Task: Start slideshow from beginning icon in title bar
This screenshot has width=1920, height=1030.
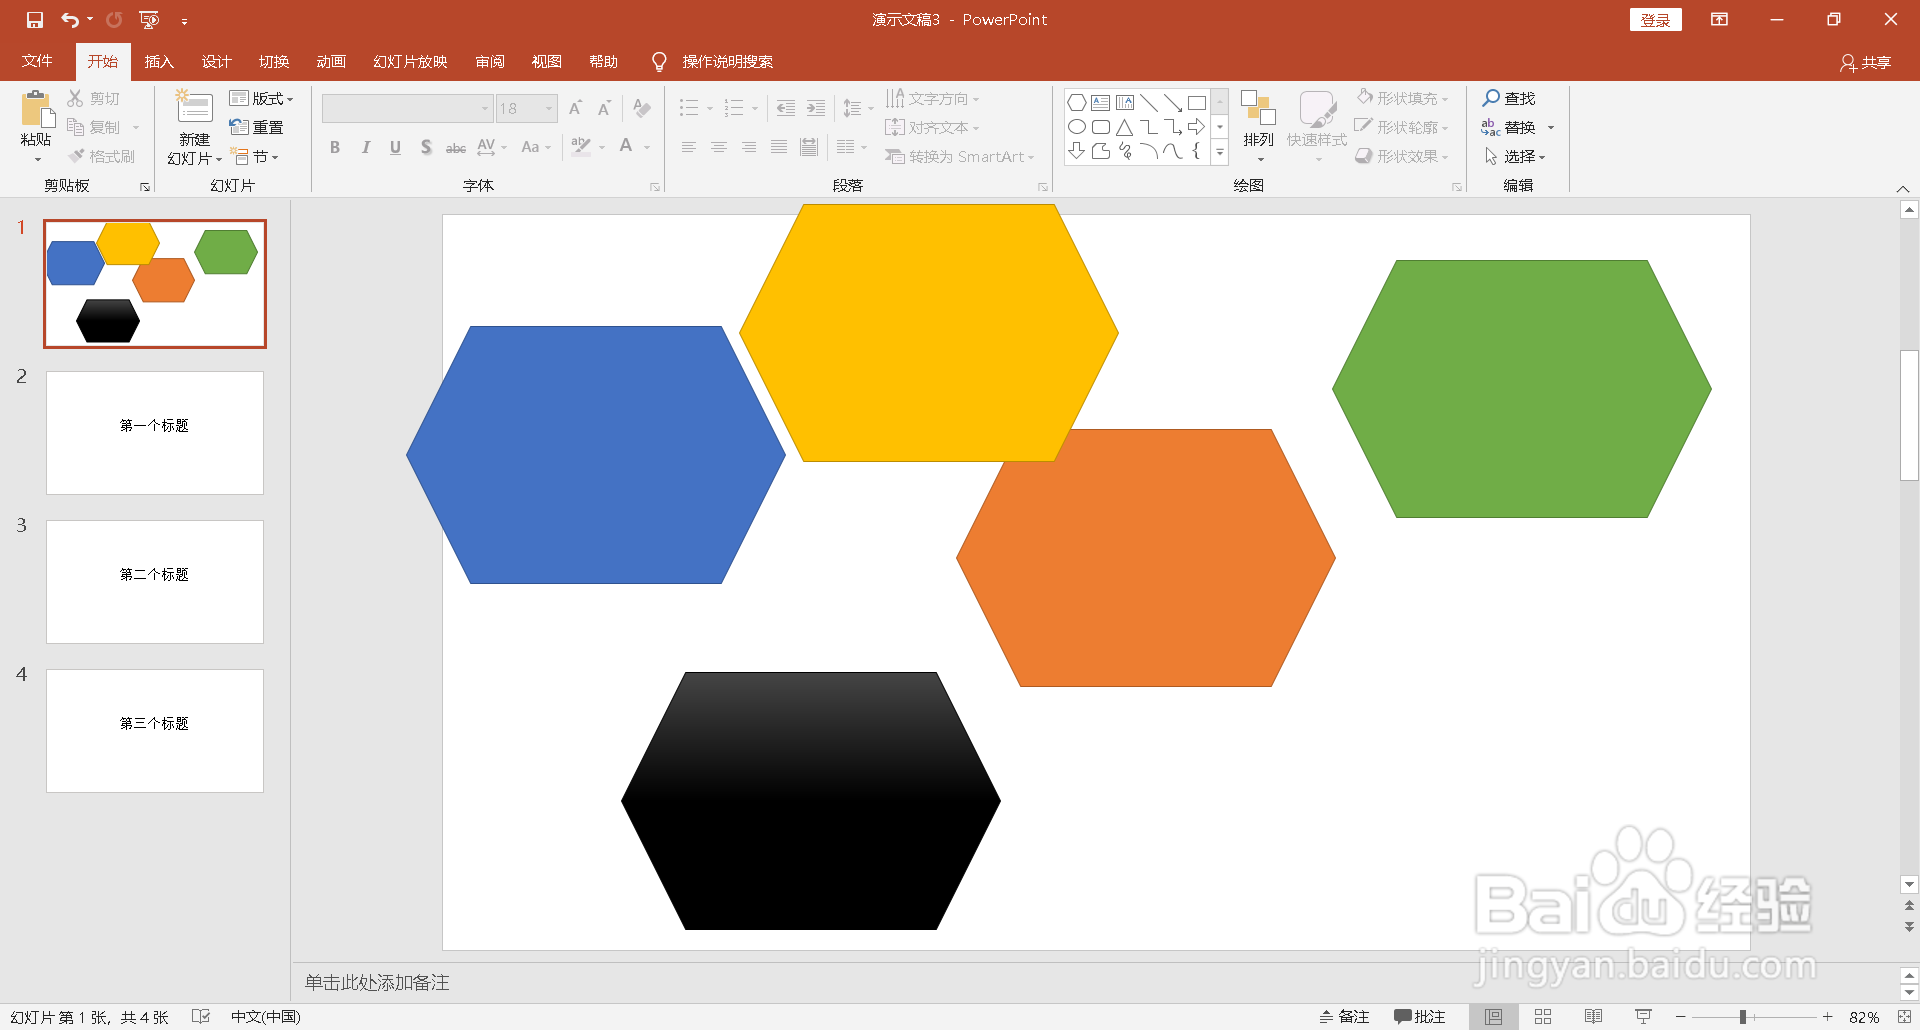Action: coord(149,20)
